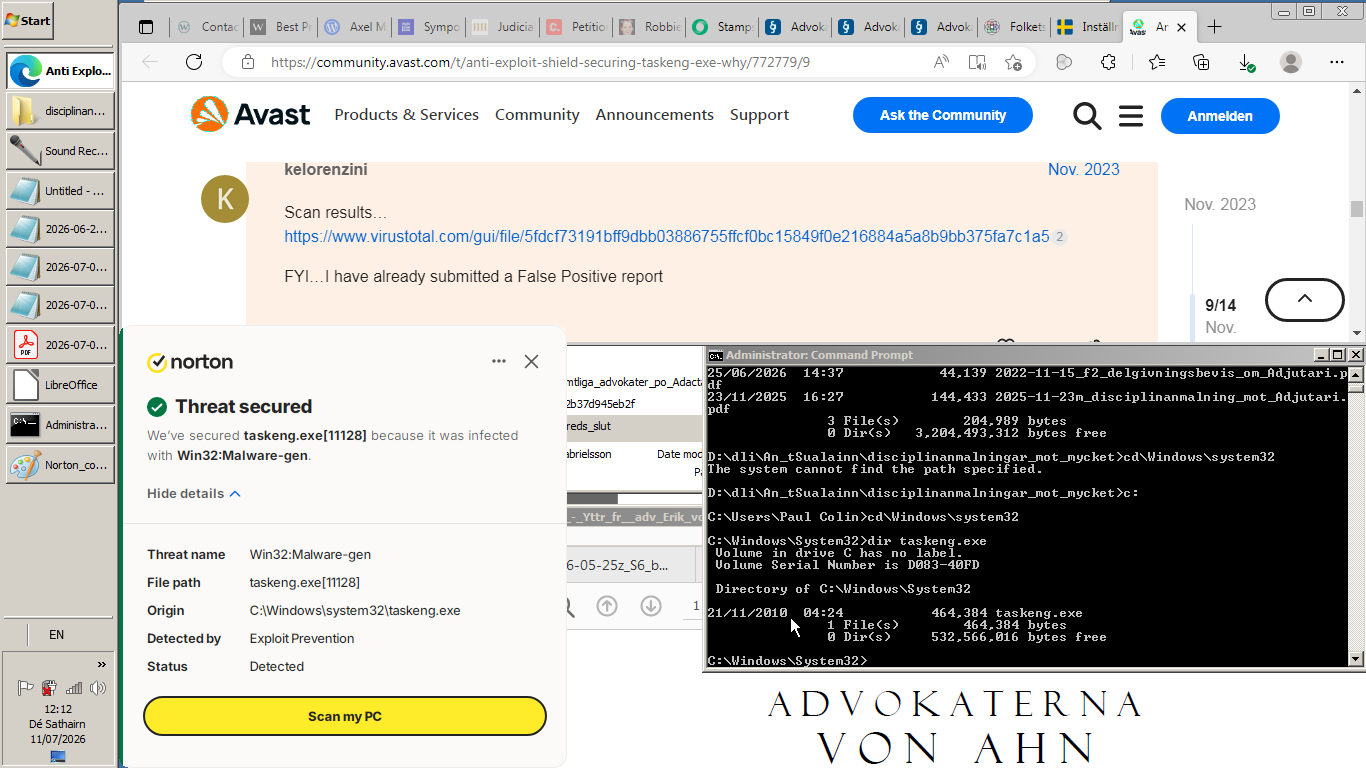
Task: Click the Action Center flag tray icon
Action: click(x=26, y=688)
